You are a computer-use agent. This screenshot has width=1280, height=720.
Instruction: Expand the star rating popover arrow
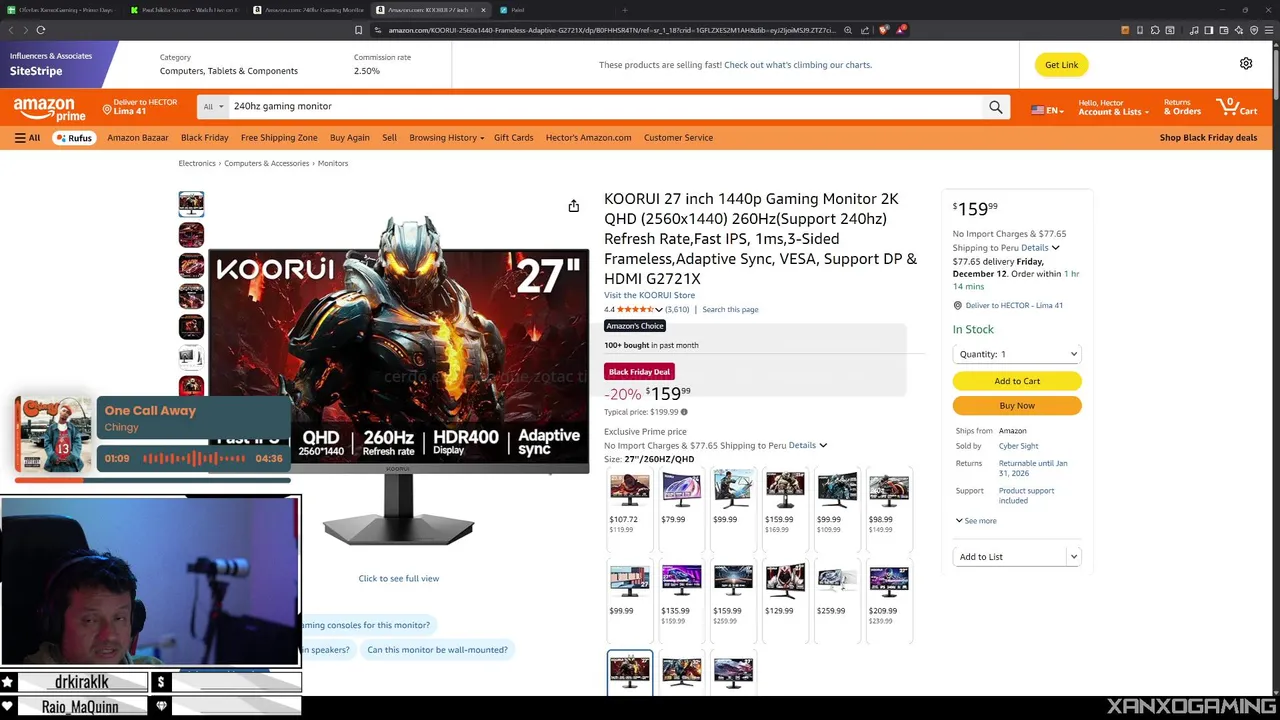659,310
